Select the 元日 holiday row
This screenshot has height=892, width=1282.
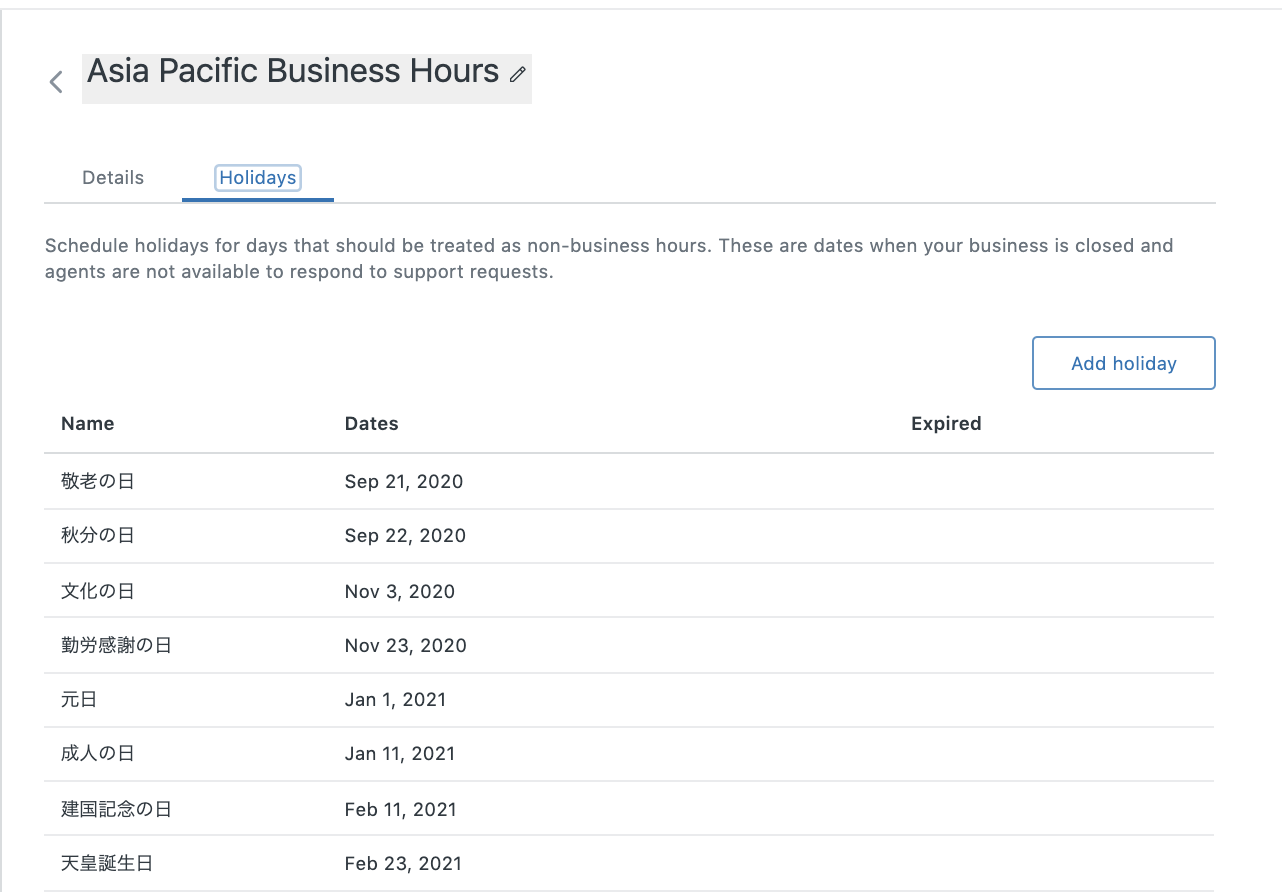pos(79,700)
